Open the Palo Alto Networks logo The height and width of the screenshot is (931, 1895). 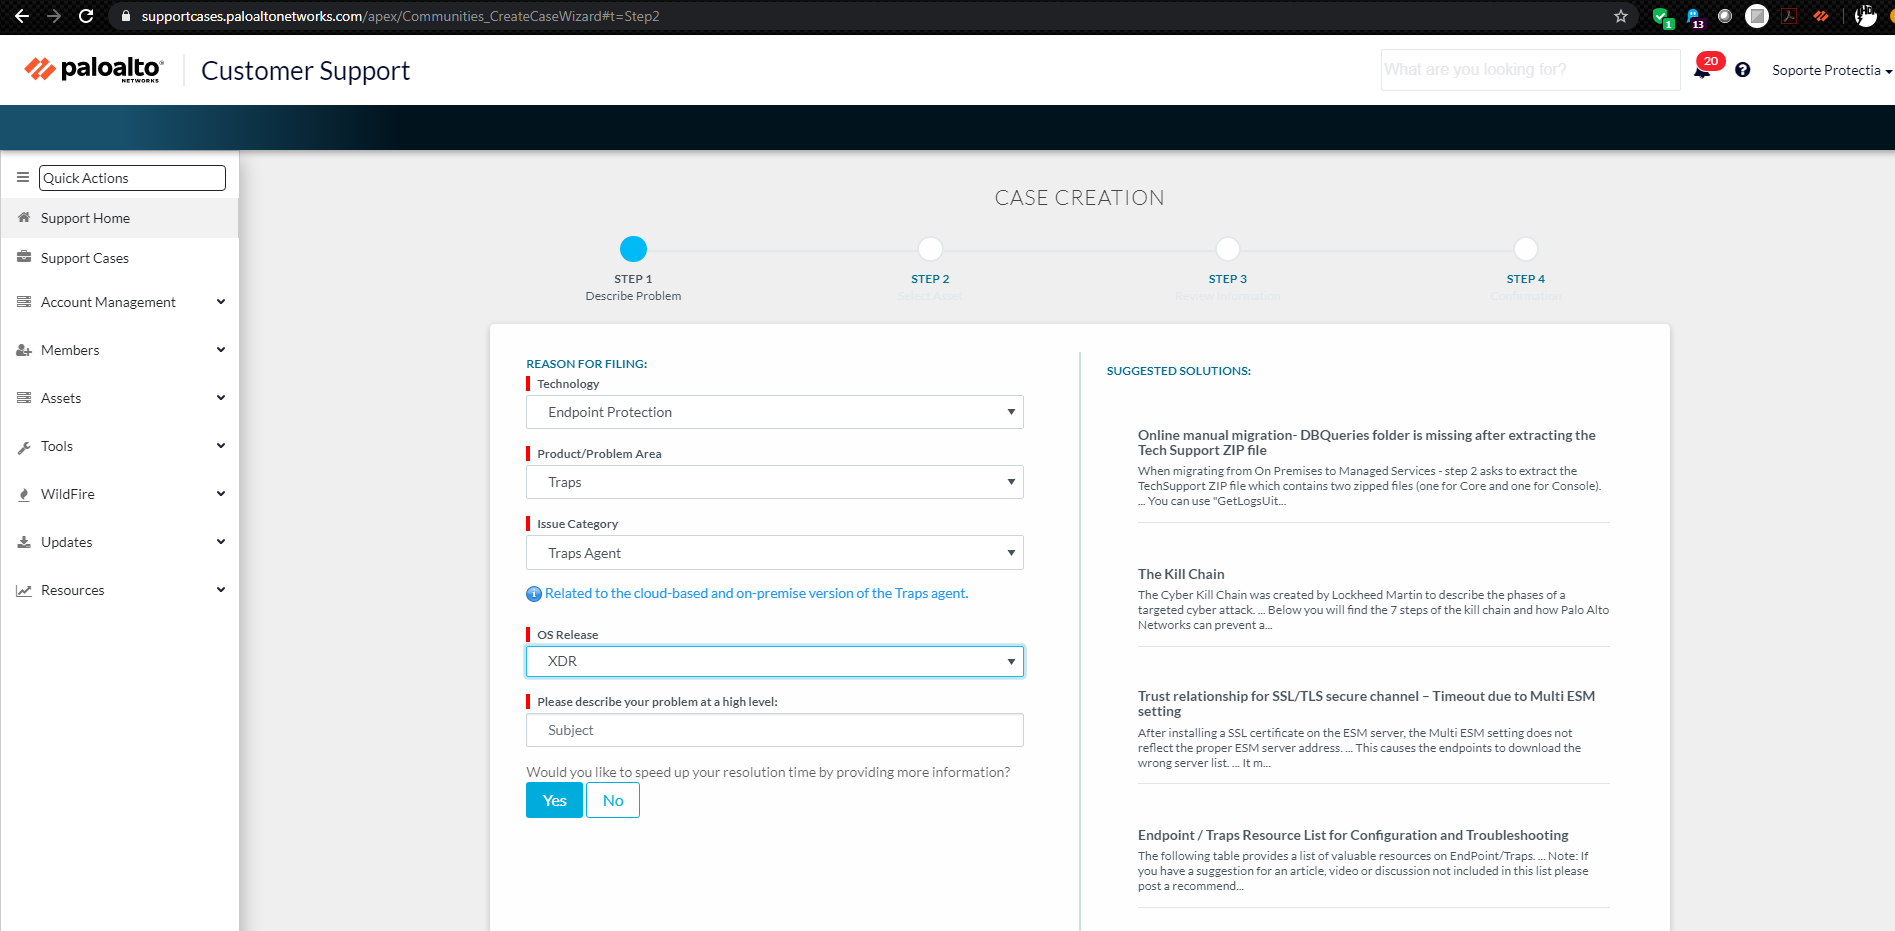(94, 69)
